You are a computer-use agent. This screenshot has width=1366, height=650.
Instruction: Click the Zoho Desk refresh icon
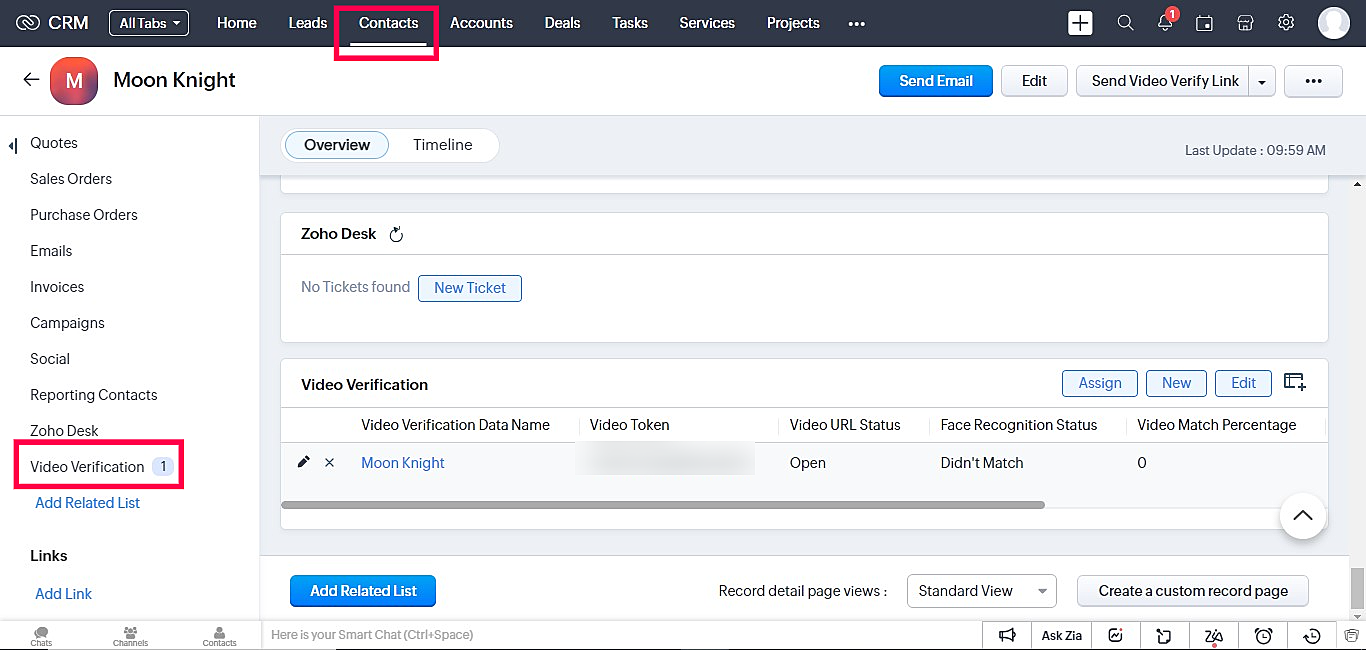(396, 234)
